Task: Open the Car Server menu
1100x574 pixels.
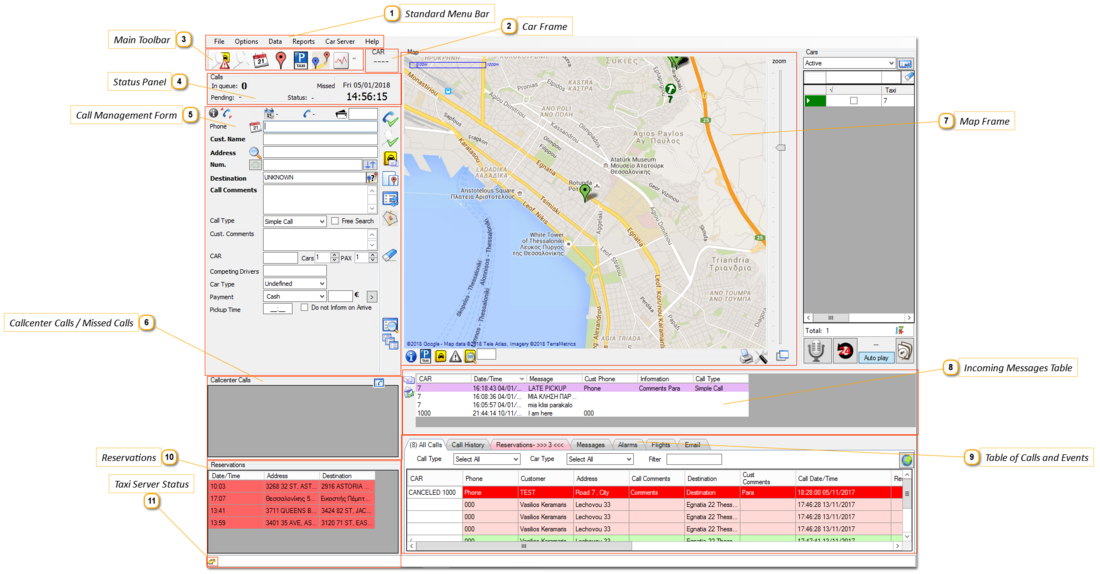Action: 340,41
